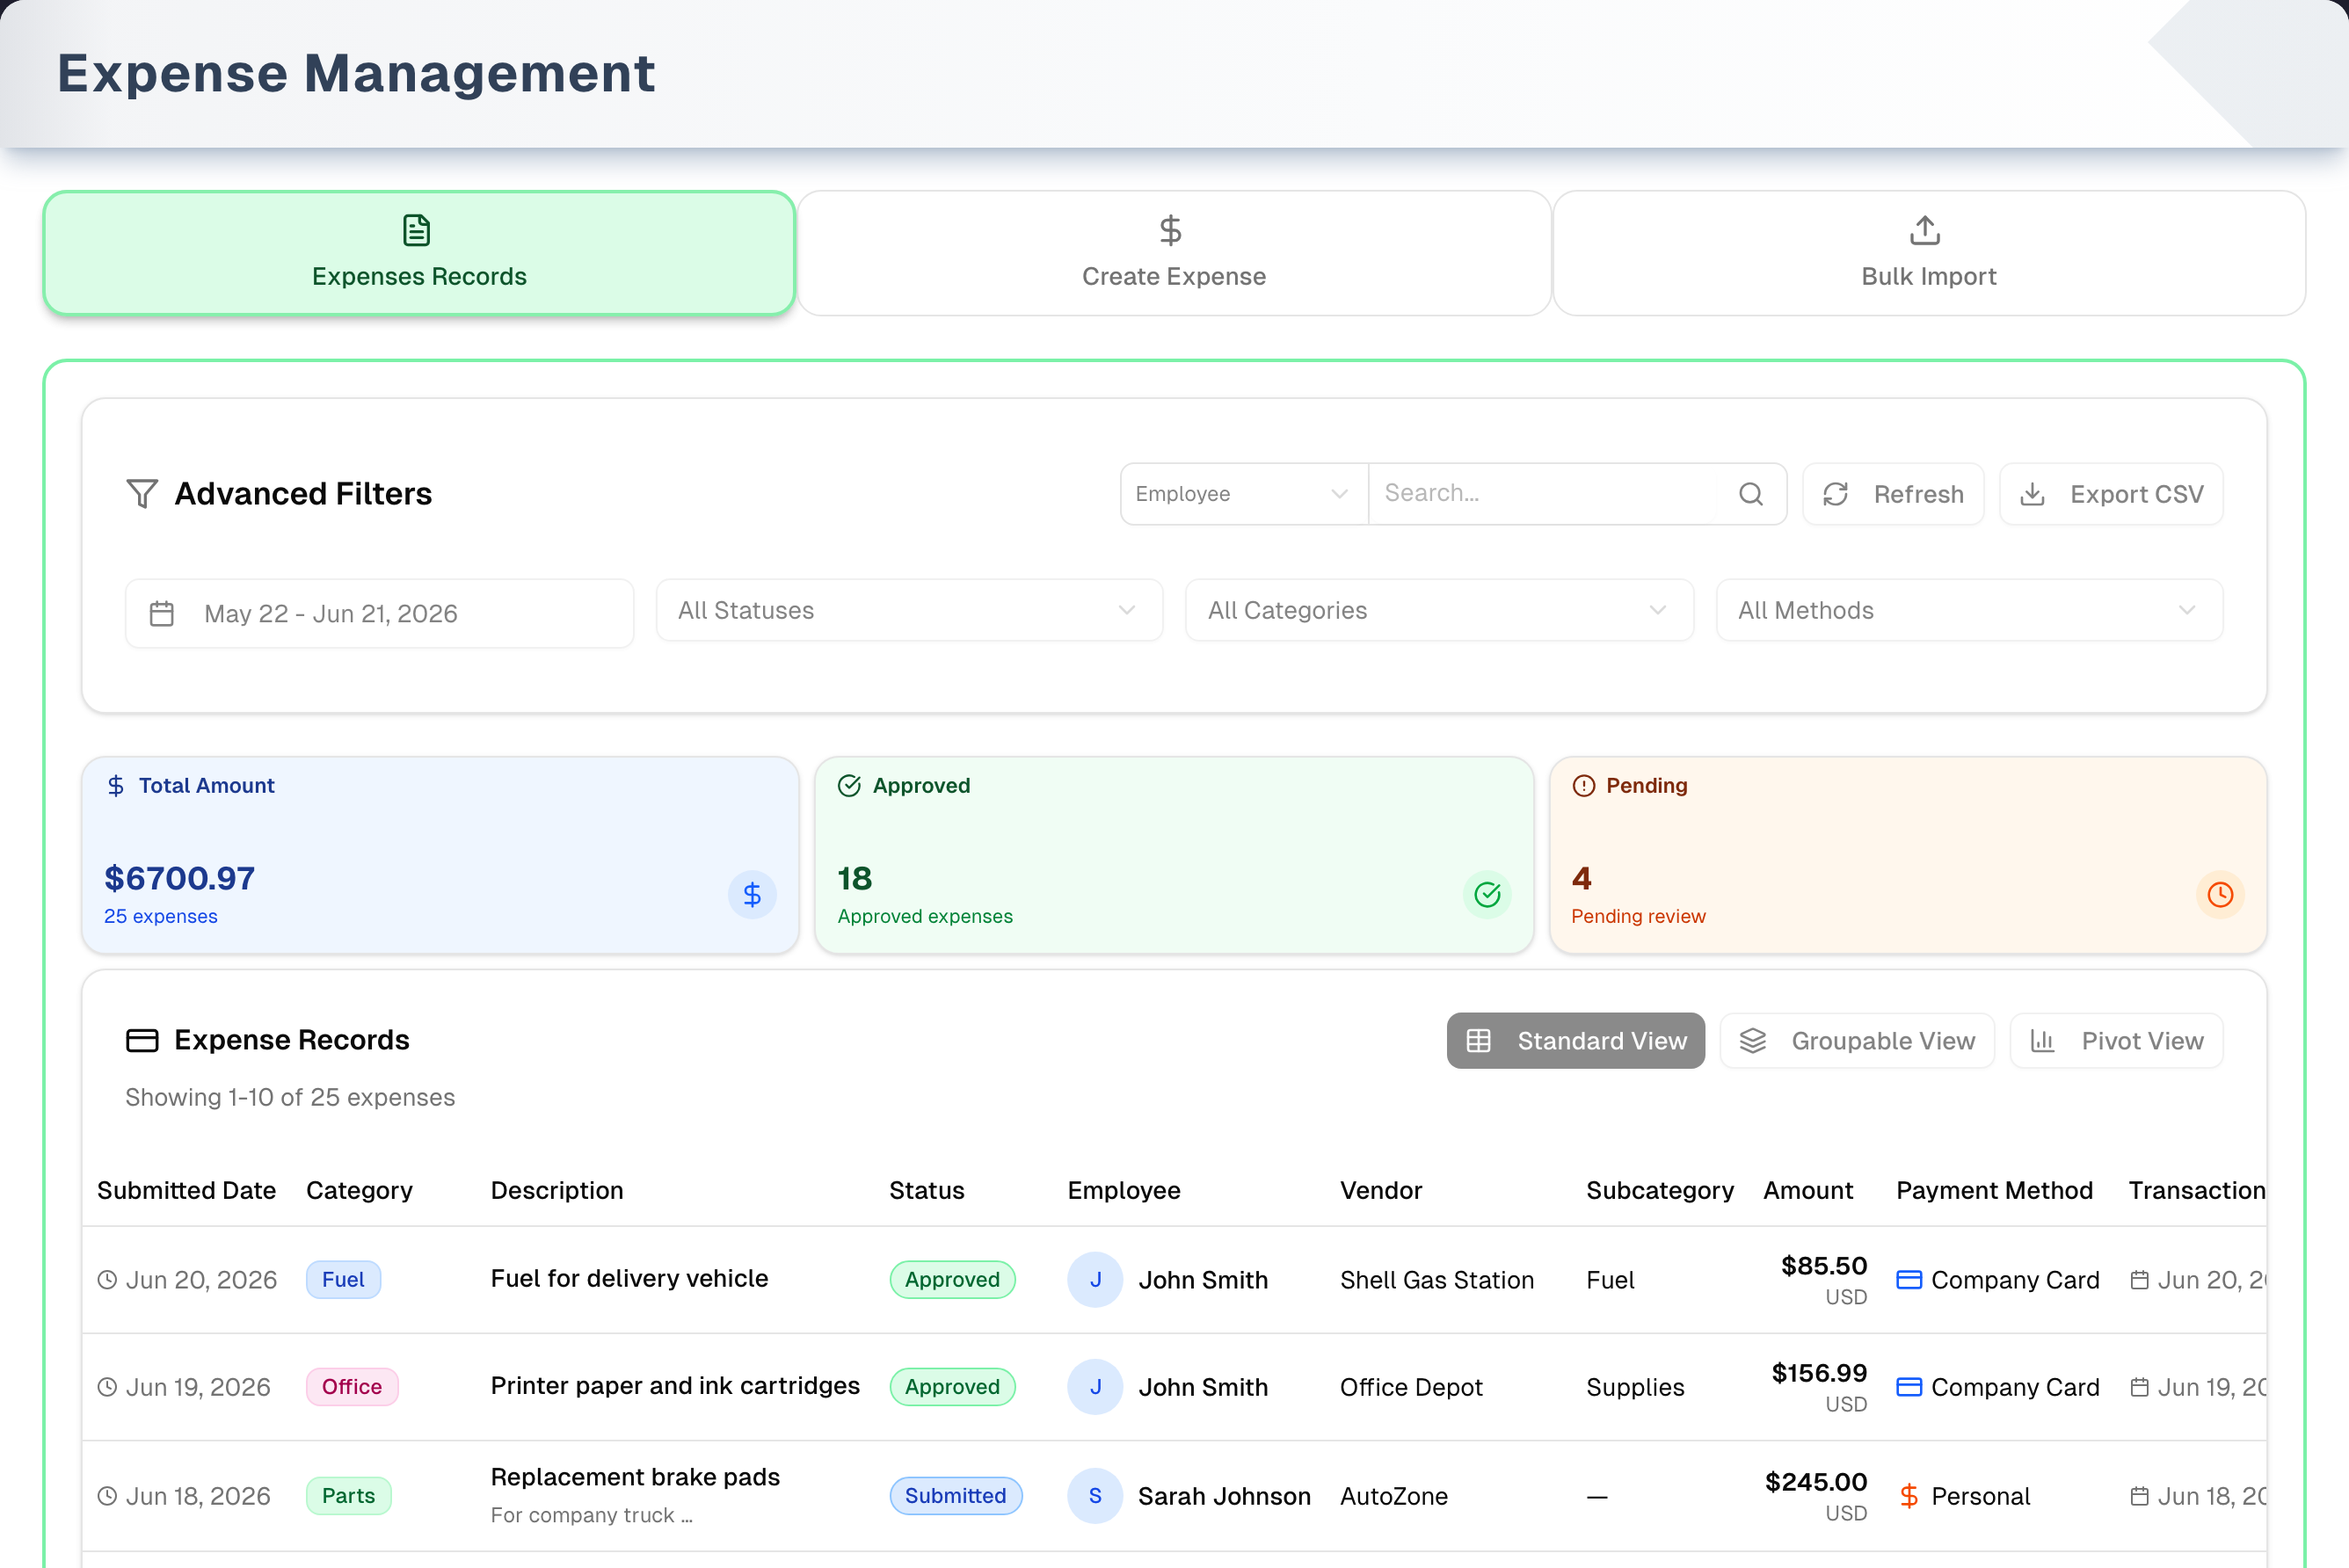Click the Fuel category tag
The height and width of the screenshot is (1568, 2349).
click(x=343, y=1279)
